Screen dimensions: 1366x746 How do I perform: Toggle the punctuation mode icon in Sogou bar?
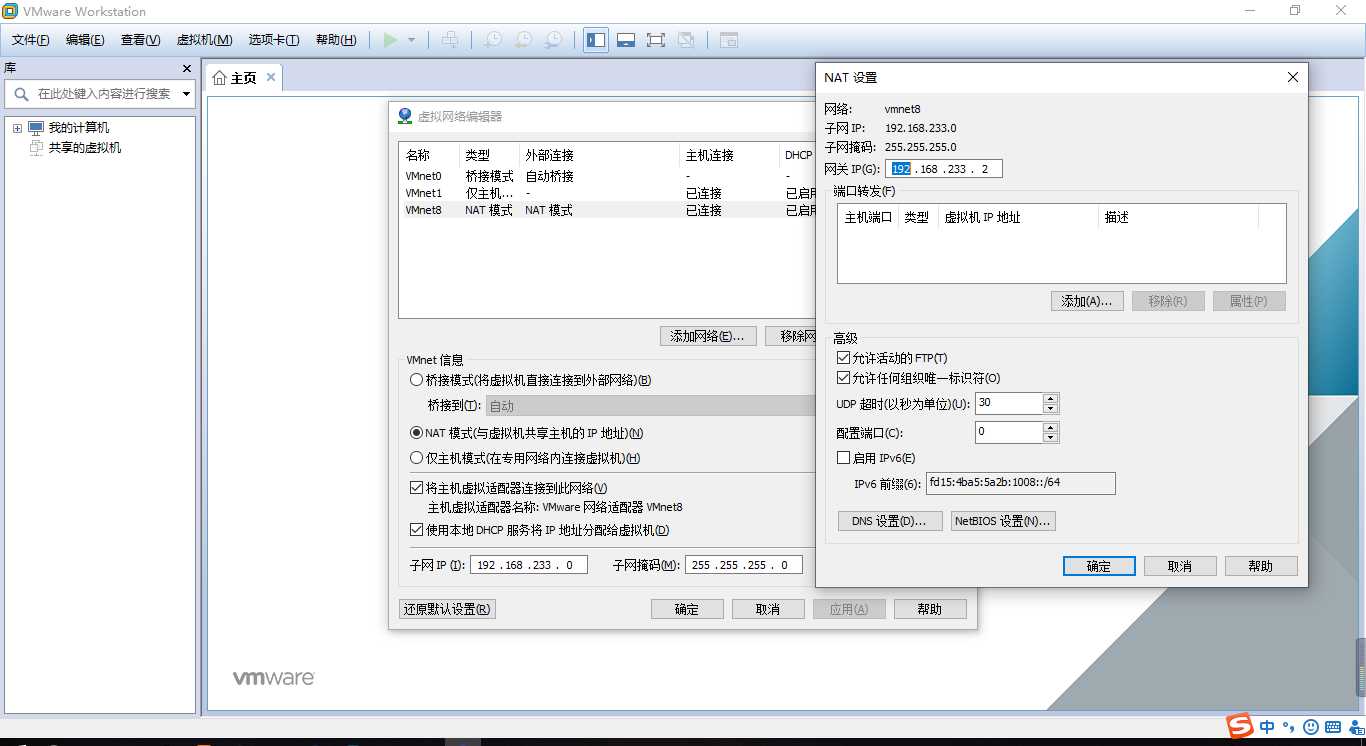click(x=1289, y=727)
